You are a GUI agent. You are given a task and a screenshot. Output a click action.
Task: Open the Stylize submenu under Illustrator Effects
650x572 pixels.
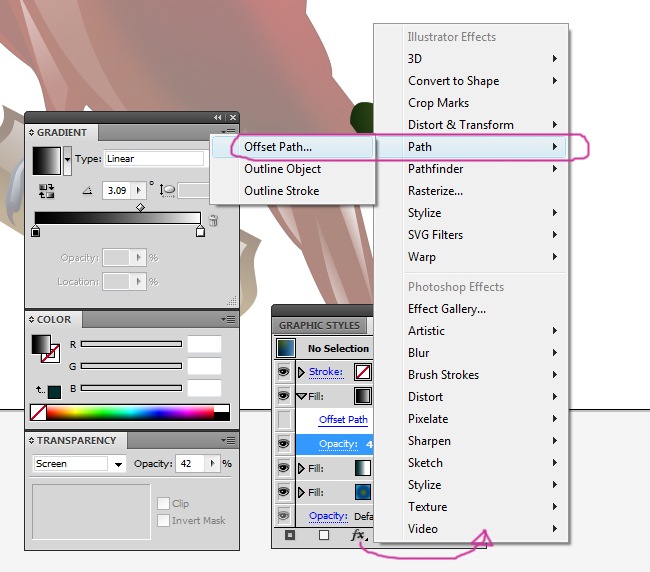[424, 213]
